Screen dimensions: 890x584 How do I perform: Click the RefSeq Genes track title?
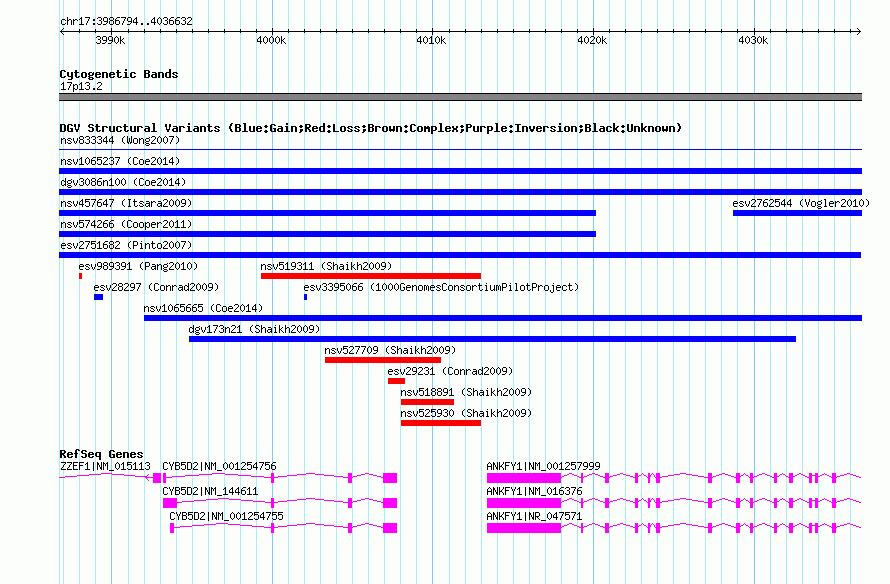101,454
